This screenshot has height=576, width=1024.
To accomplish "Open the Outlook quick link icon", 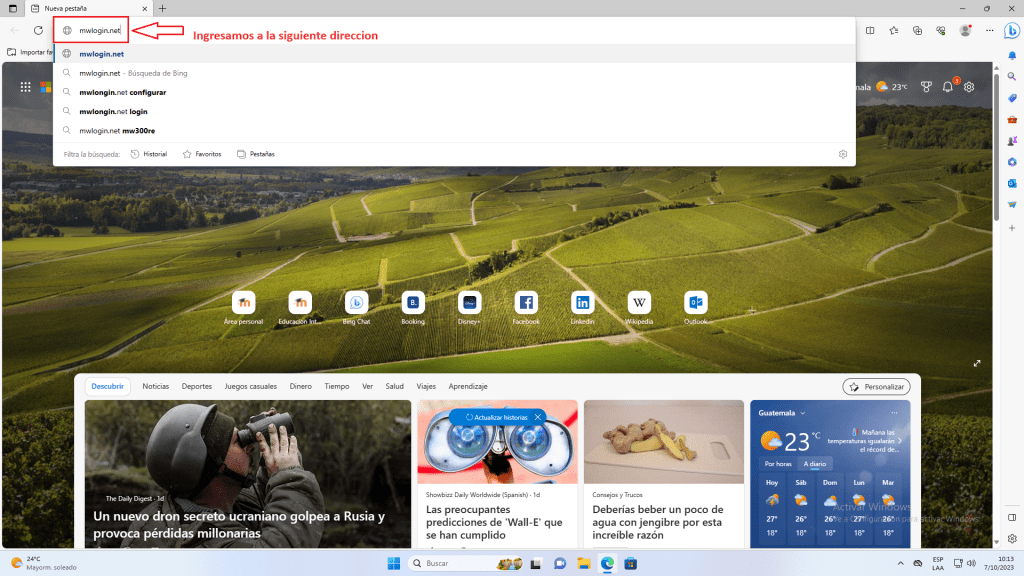I will click(696, 302).
